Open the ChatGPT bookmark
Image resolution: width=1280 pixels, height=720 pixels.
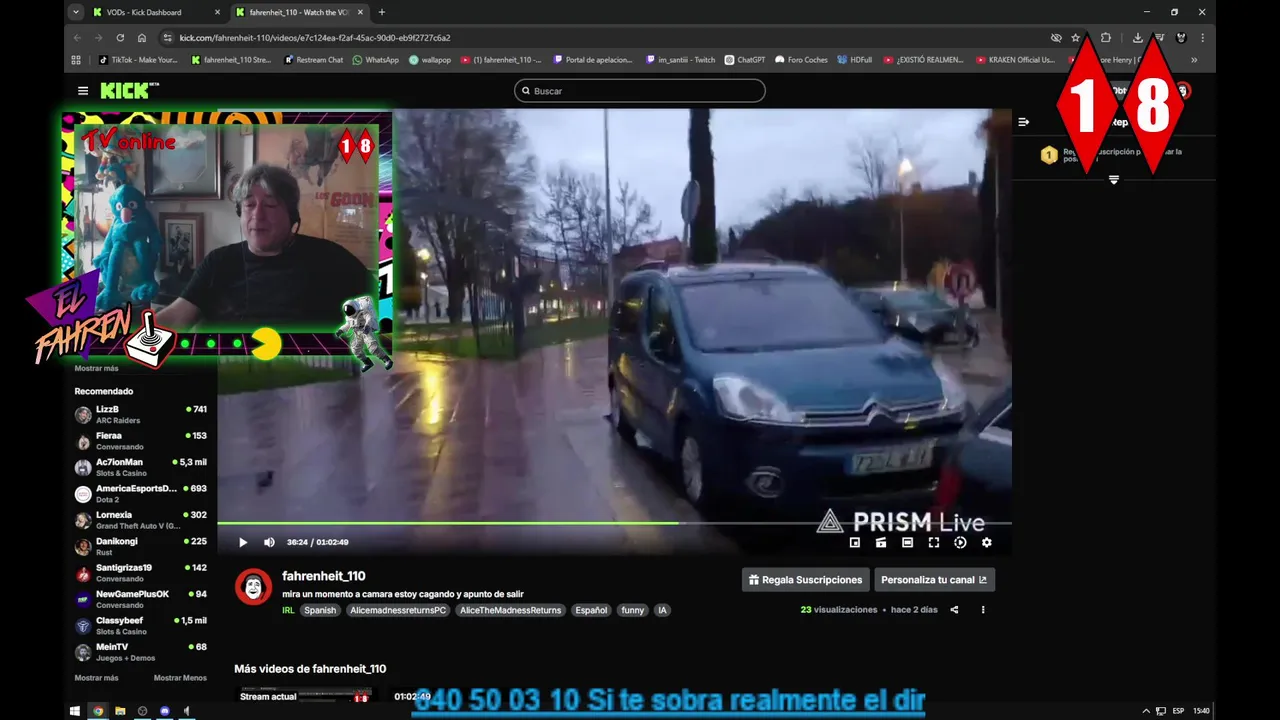point(745,60)
